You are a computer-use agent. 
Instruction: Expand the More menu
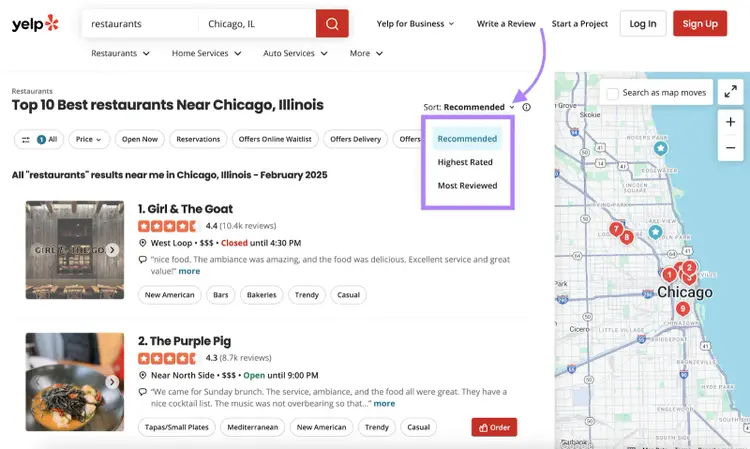click(366, 53)
